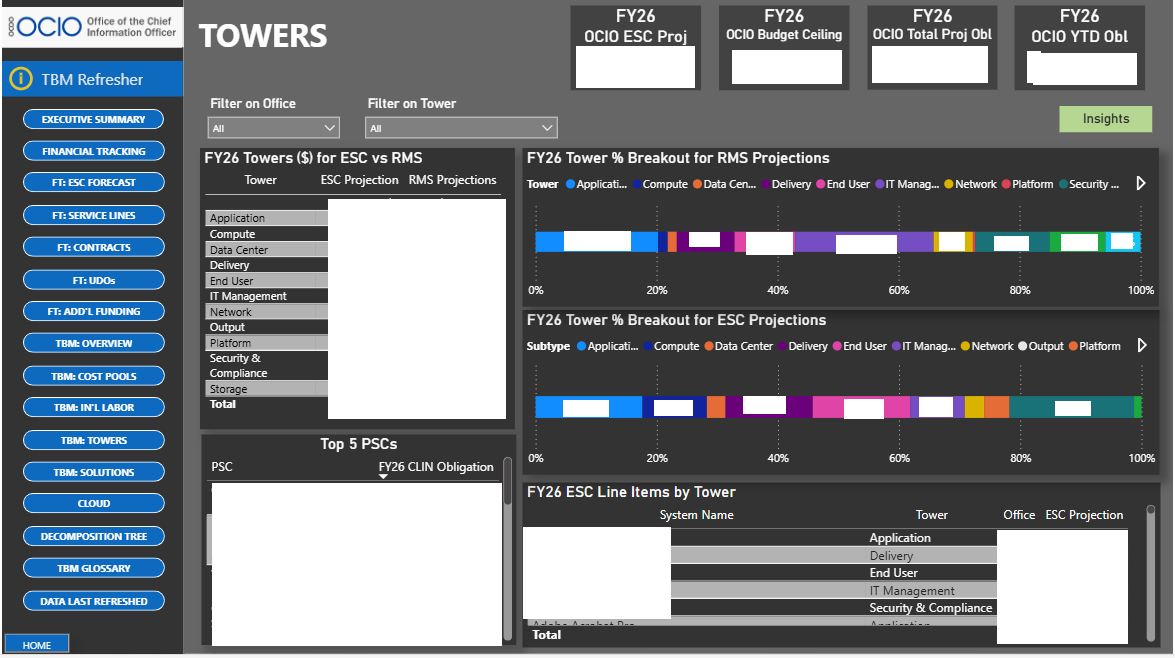This screenshot has width=1175, height=658.
Task: Click the TBM Refresher info icon
Action: pyautogui.click(x=21, y=79)
